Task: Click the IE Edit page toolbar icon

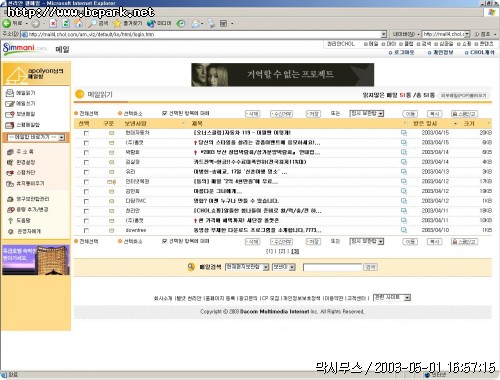Action: pos(223,23)
